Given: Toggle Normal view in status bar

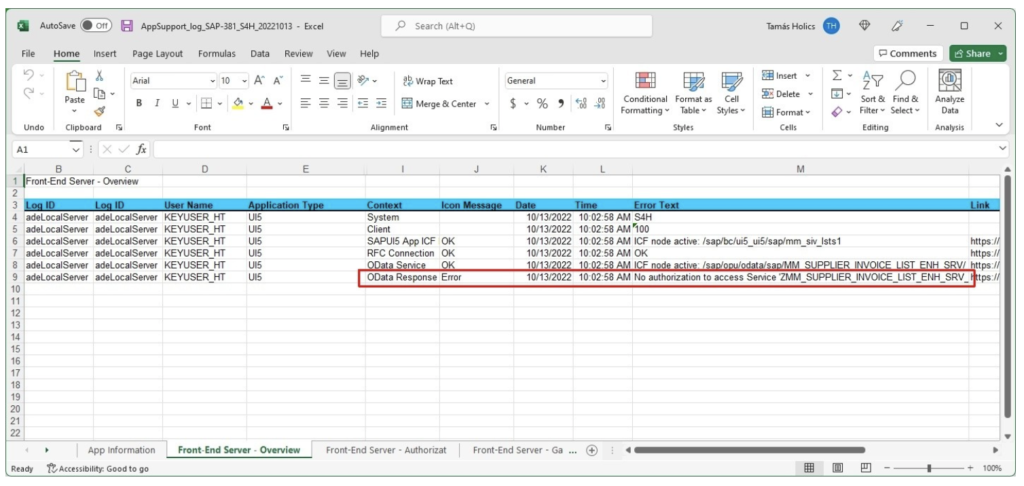Looking at the screenshot, I should tap(808, 468).
